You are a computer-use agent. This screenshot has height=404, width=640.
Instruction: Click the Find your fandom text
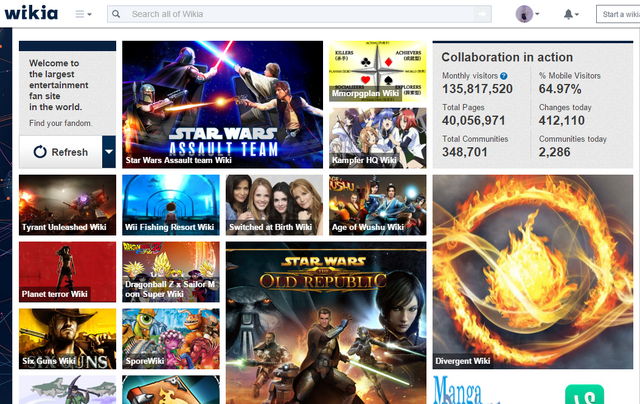coord(60,123)
